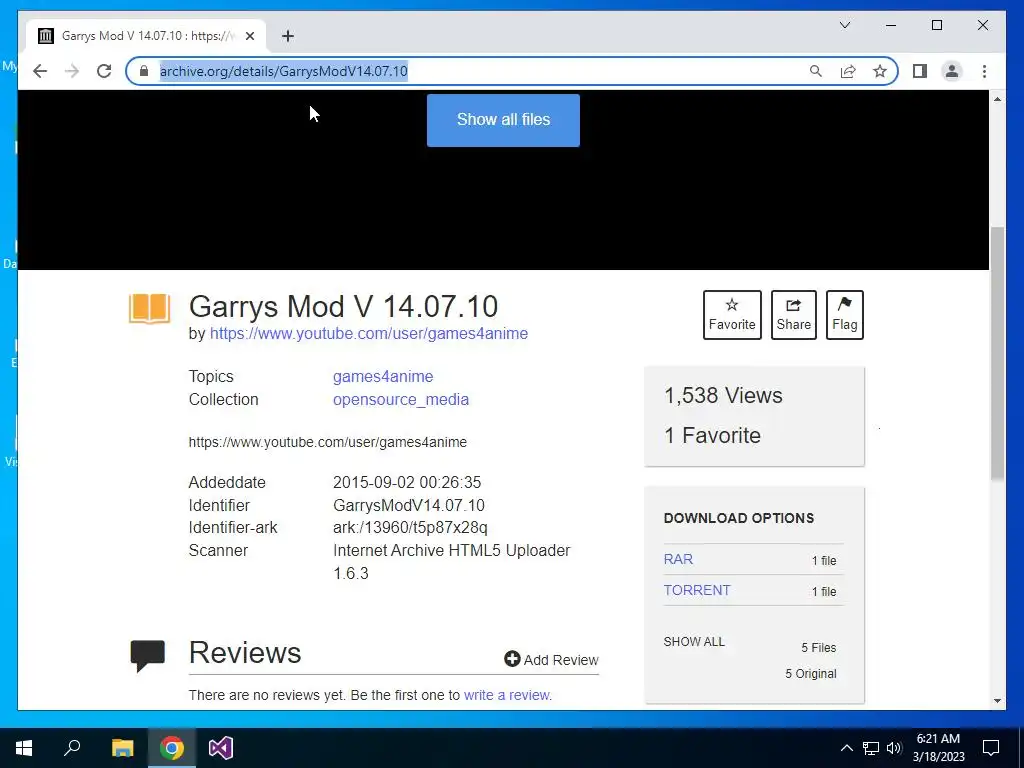Bookmark this tab with the star icon

coord(880,71)
